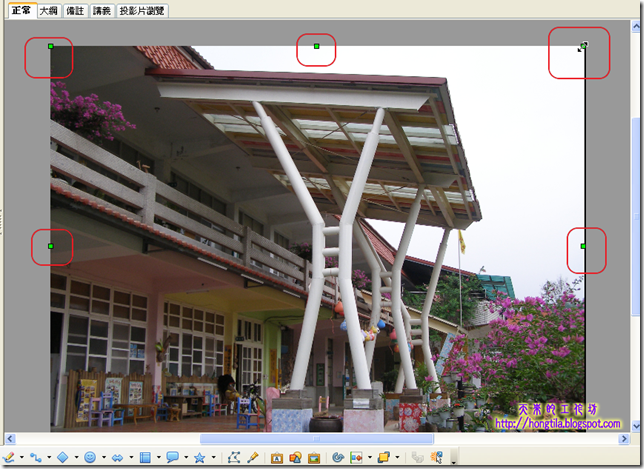This screenshot has width=644, height=469.
Task: Open the Fontwork Gallery
Action: [x=277, y=457]
